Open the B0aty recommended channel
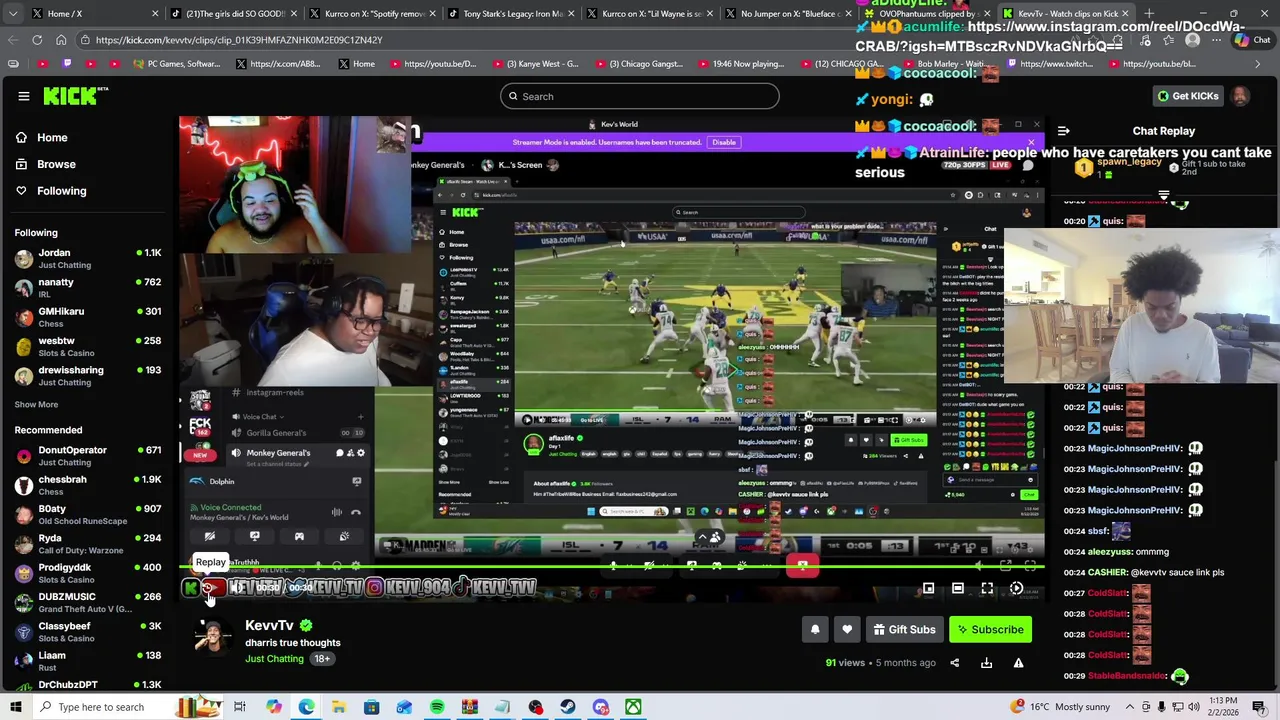Viewport: 1280px width, 720px height. click(x=88, y=514)
